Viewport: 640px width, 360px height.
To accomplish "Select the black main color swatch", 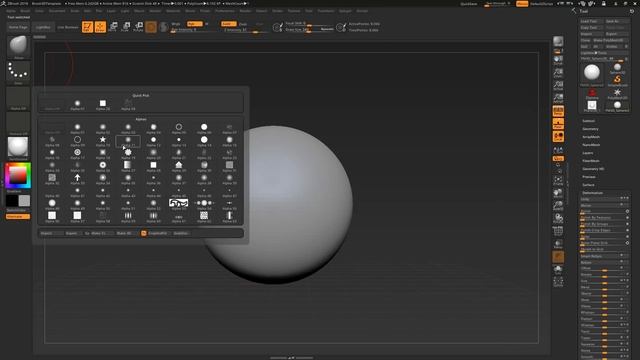I will pos(12,200).
